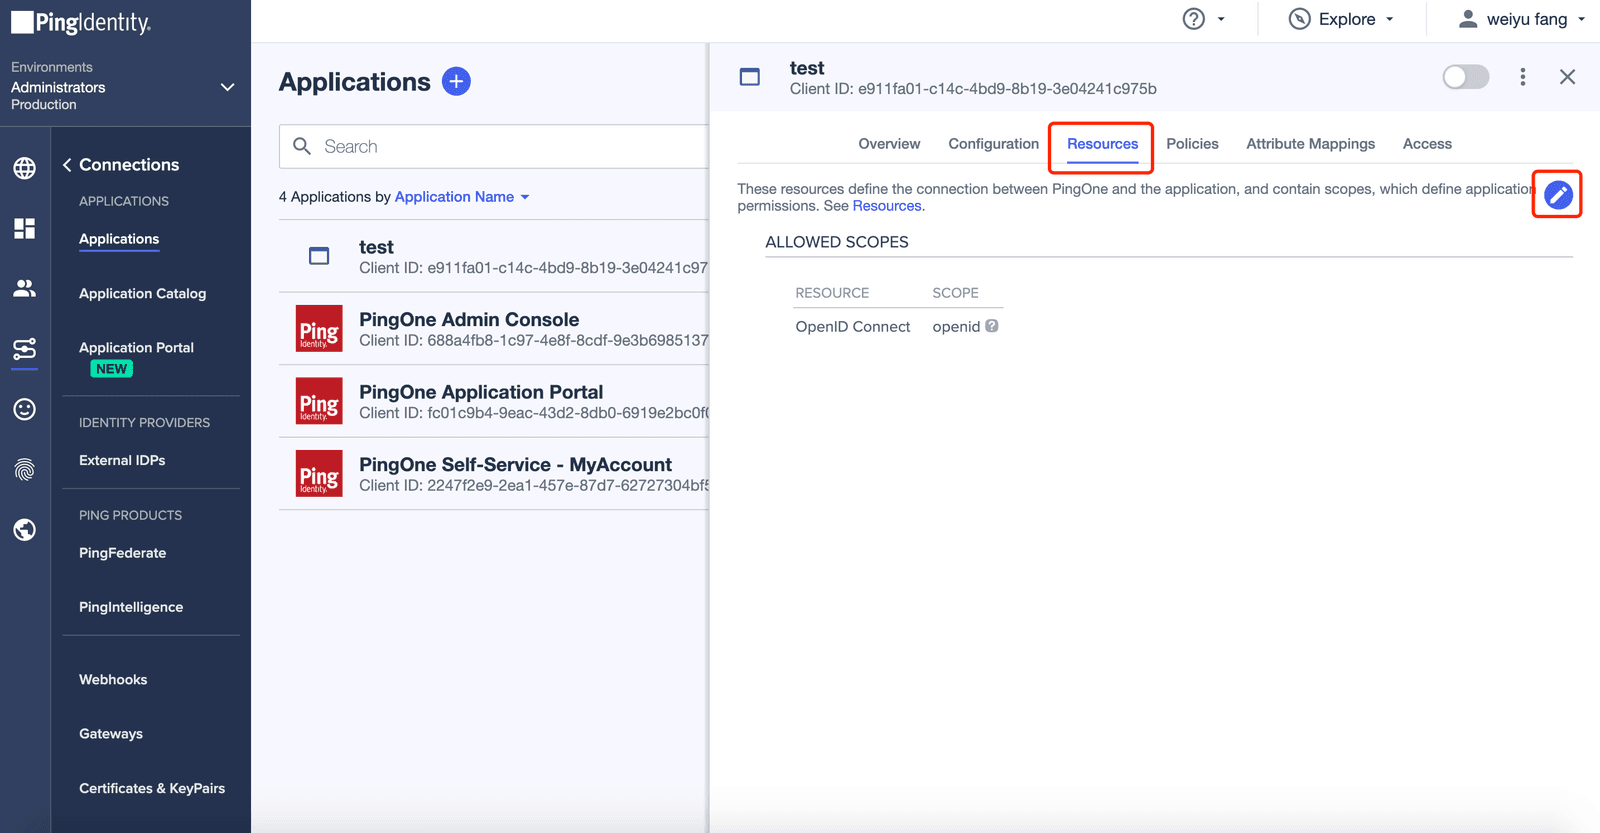Screen dimensions: 1600x833
Task: Follow the Resources documentation link
Action: pyautogui.click(x=886, y=206)
